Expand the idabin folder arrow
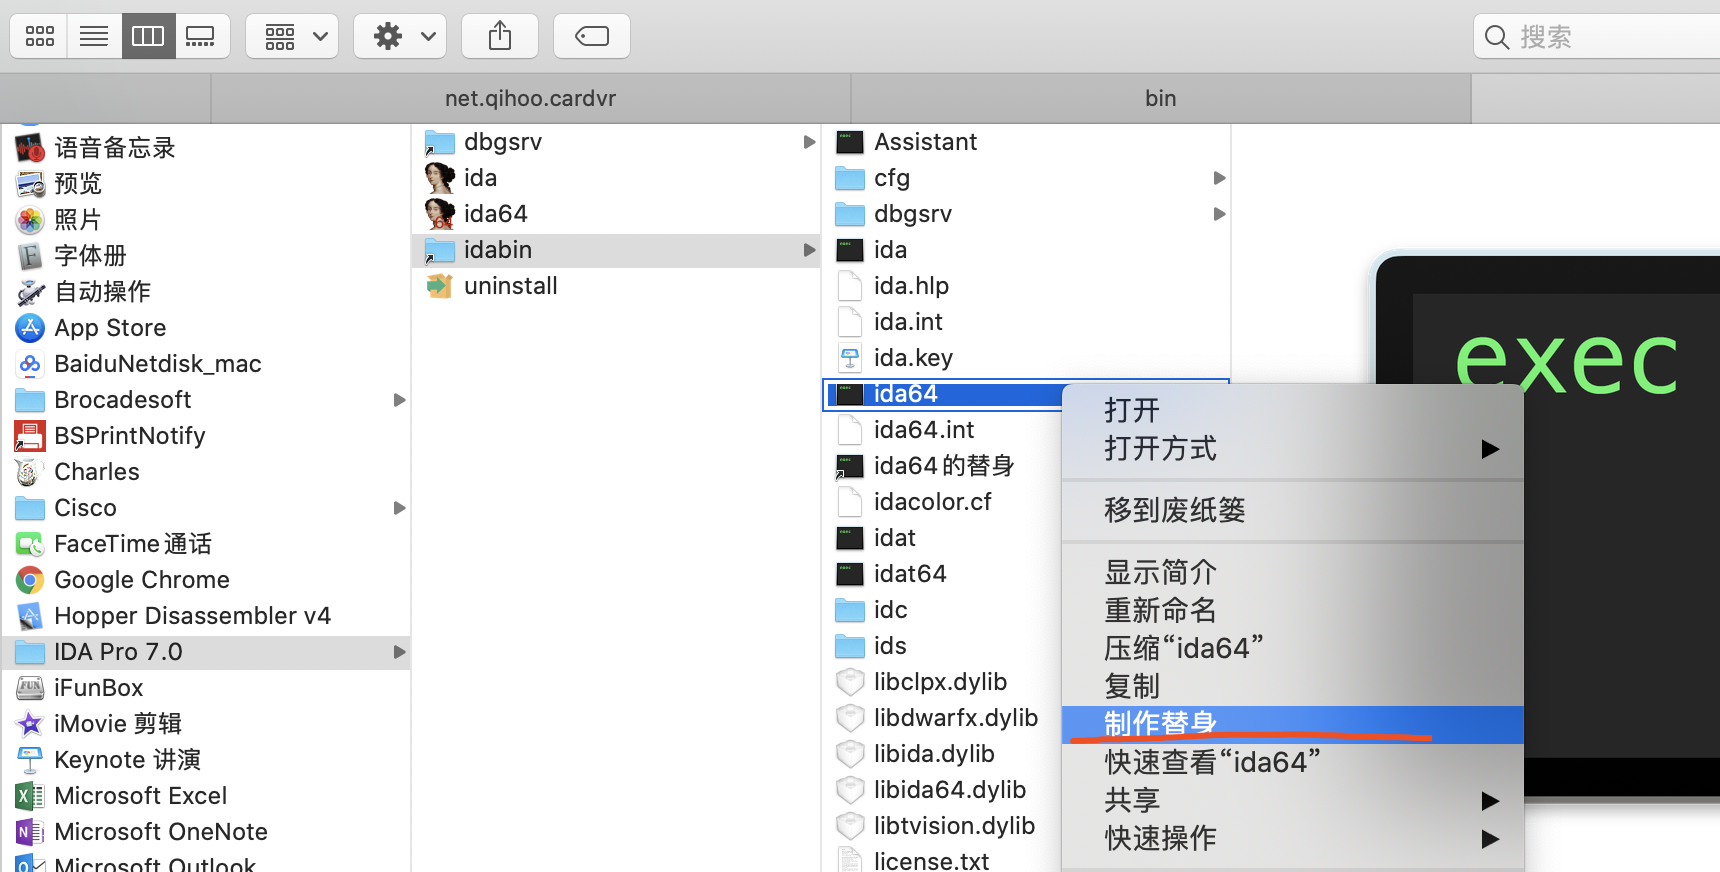The width and height of the screenshot is (1720, 872). (x=809, y=250)
